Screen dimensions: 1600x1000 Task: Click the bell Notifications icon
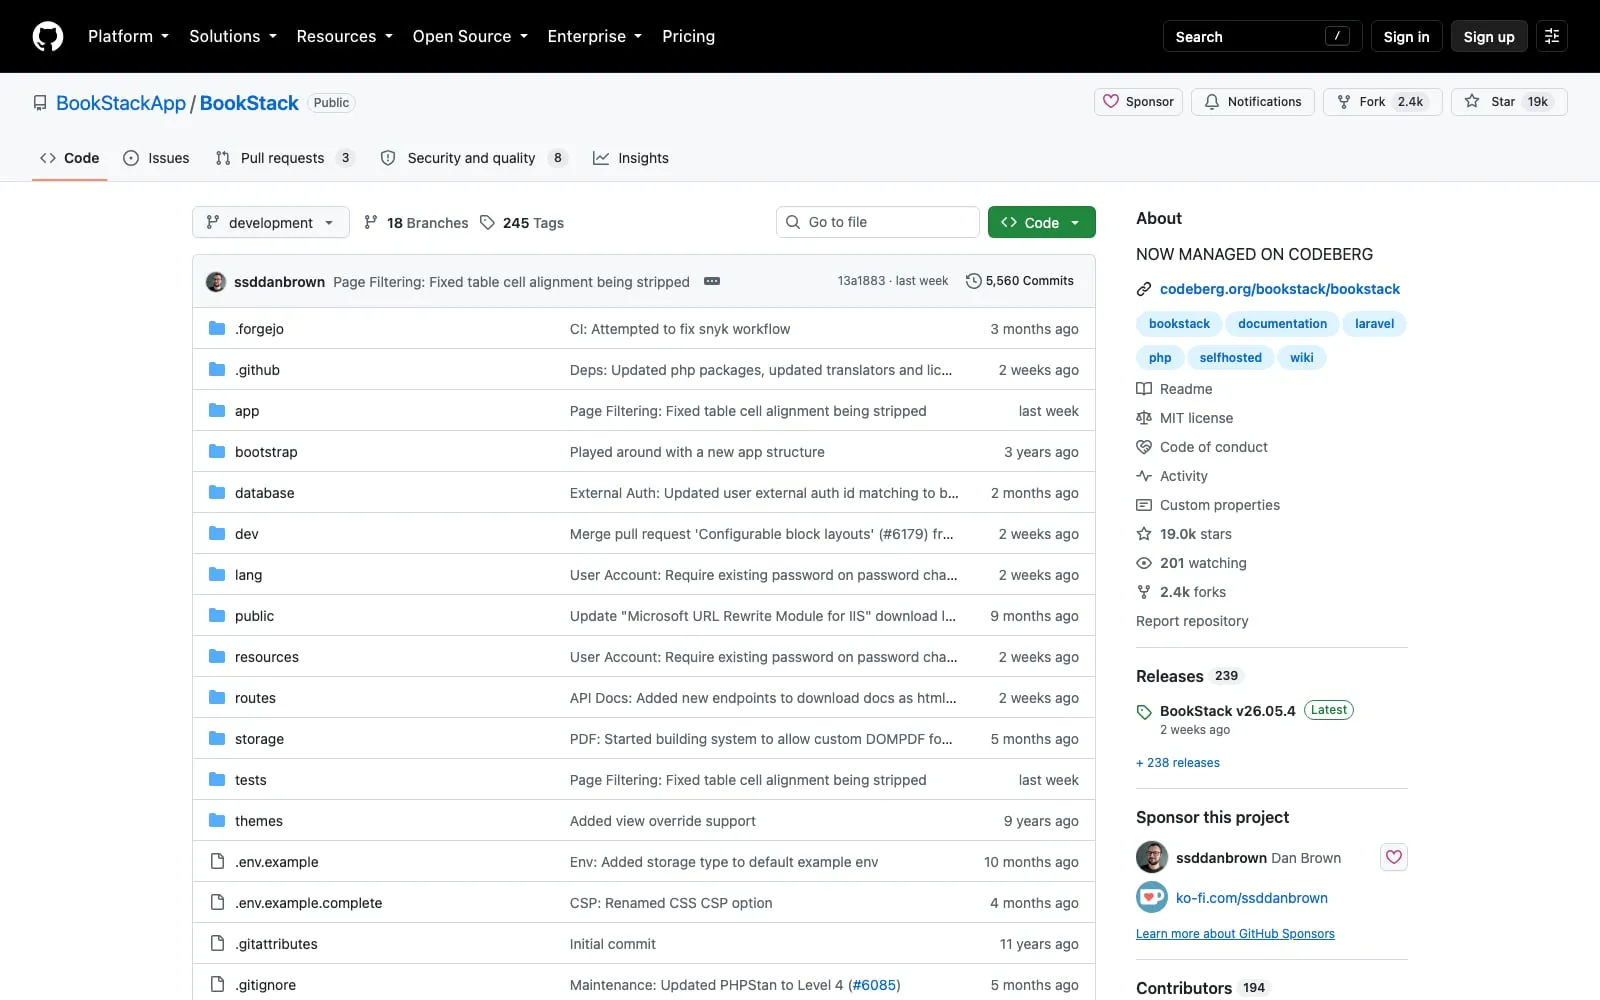[x=1212, y=102]
